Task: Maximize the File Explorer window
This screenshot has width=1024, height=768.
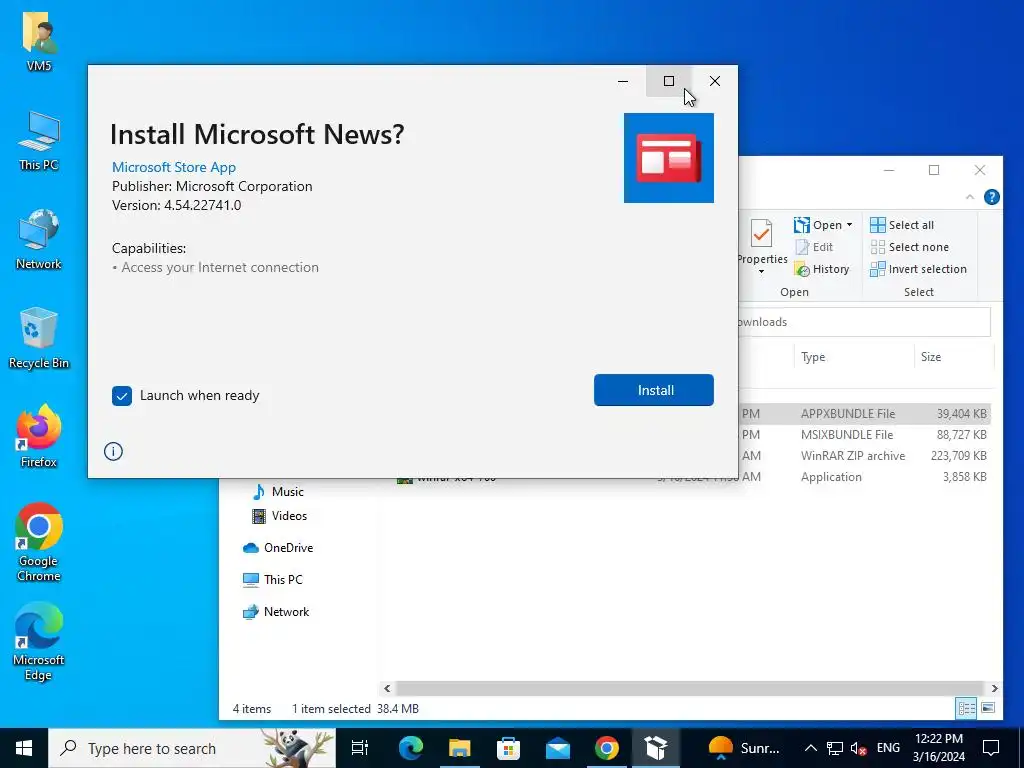Action: point(934,170)
